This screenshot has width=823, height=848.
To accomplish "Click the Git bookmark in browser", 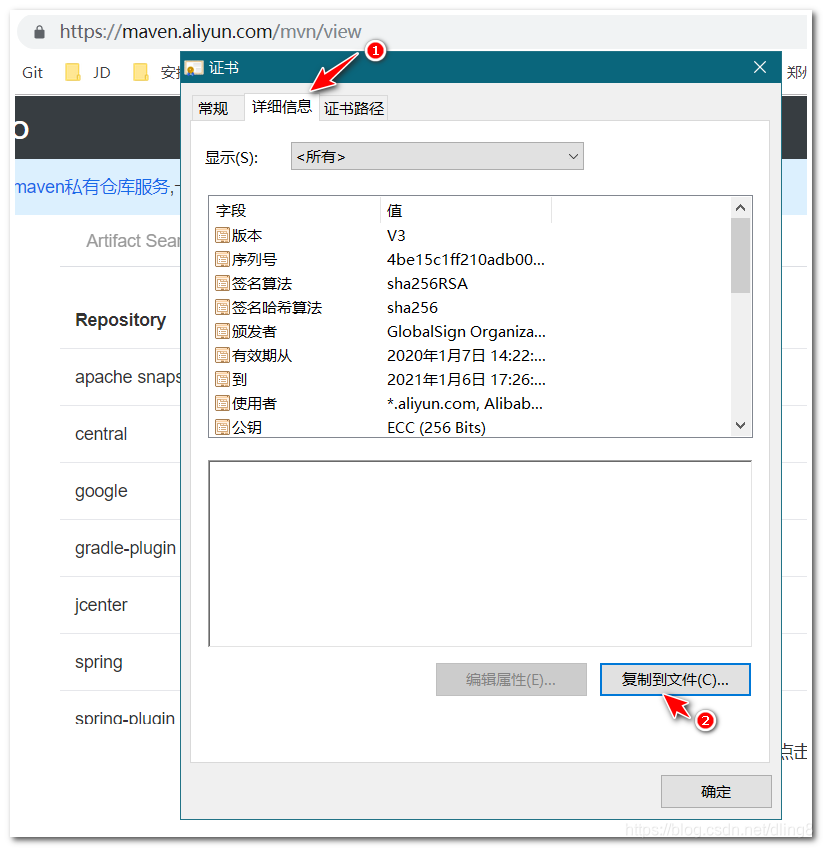I will tap(32, 72).
